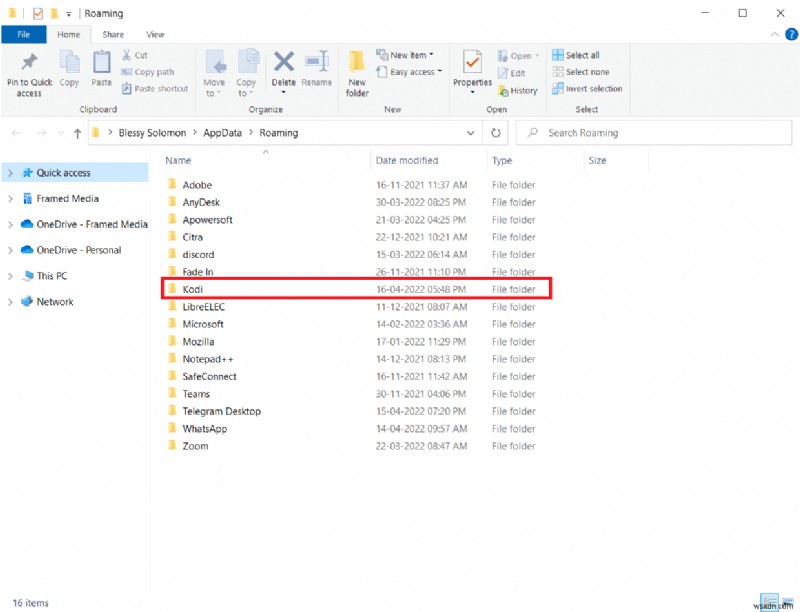Click the Edit ribbon command

[x=512, y=73]
